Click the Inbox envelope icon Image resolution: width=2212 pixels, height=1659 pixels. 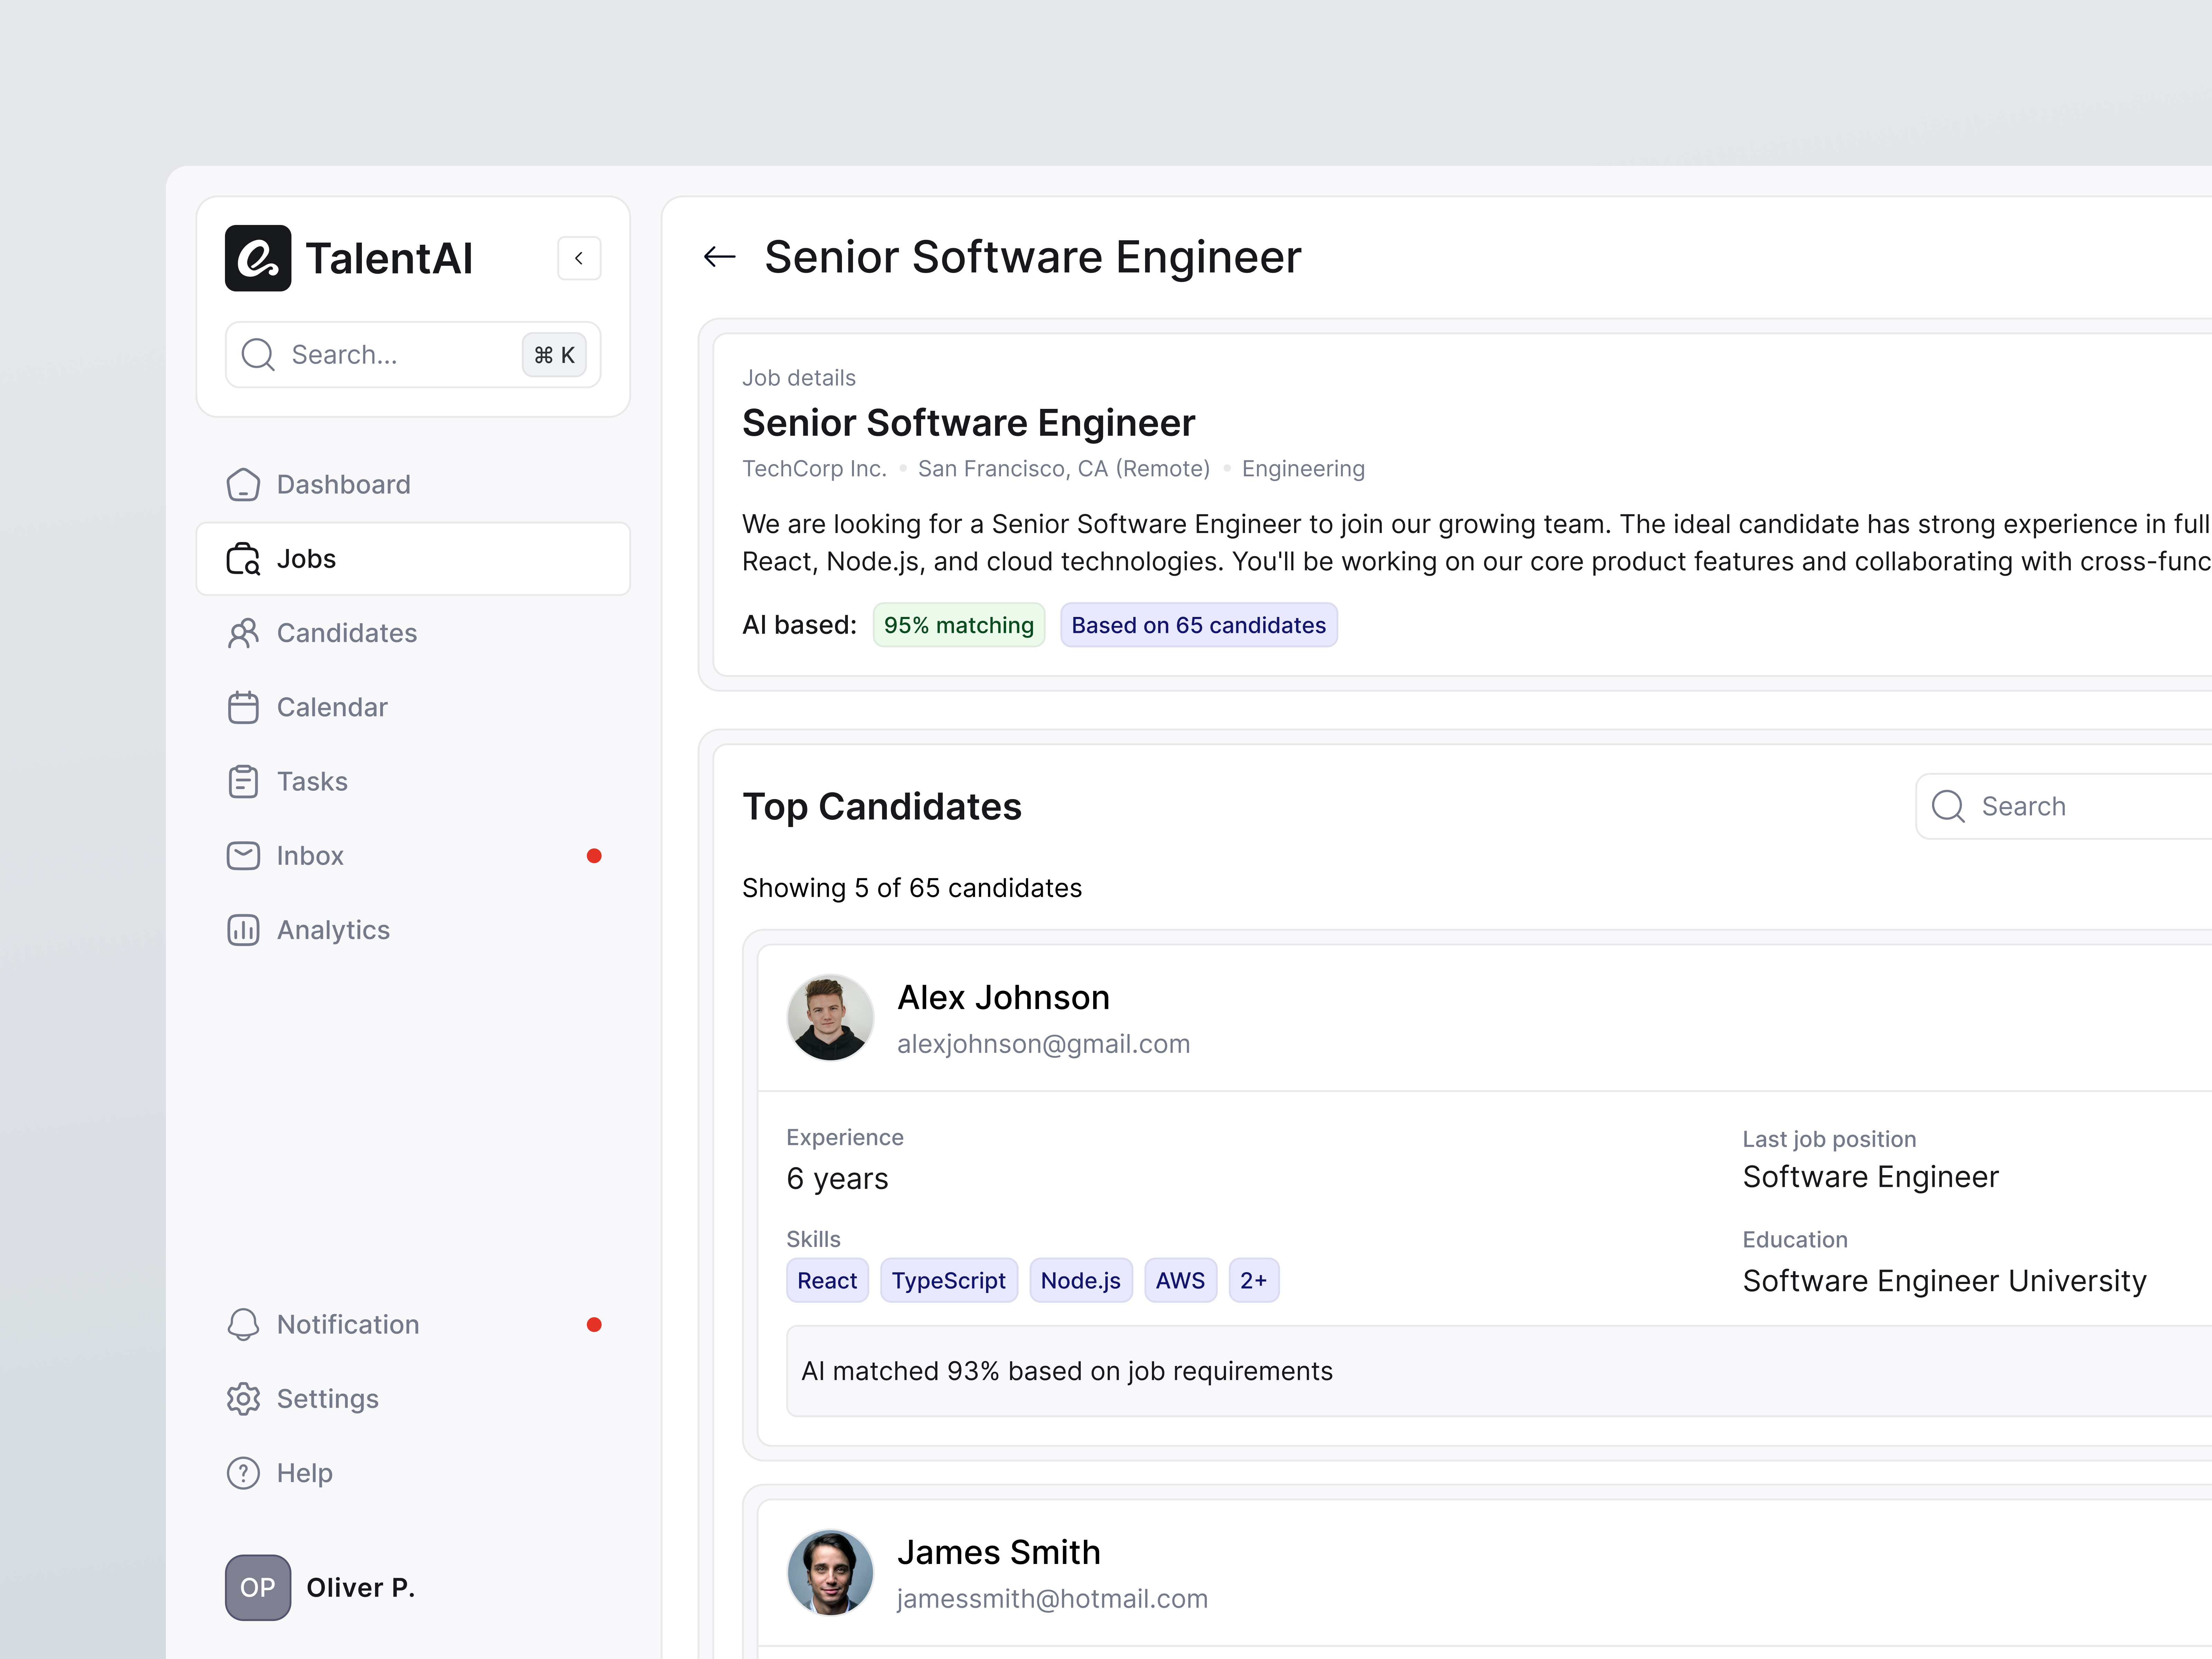pos(243,856)
